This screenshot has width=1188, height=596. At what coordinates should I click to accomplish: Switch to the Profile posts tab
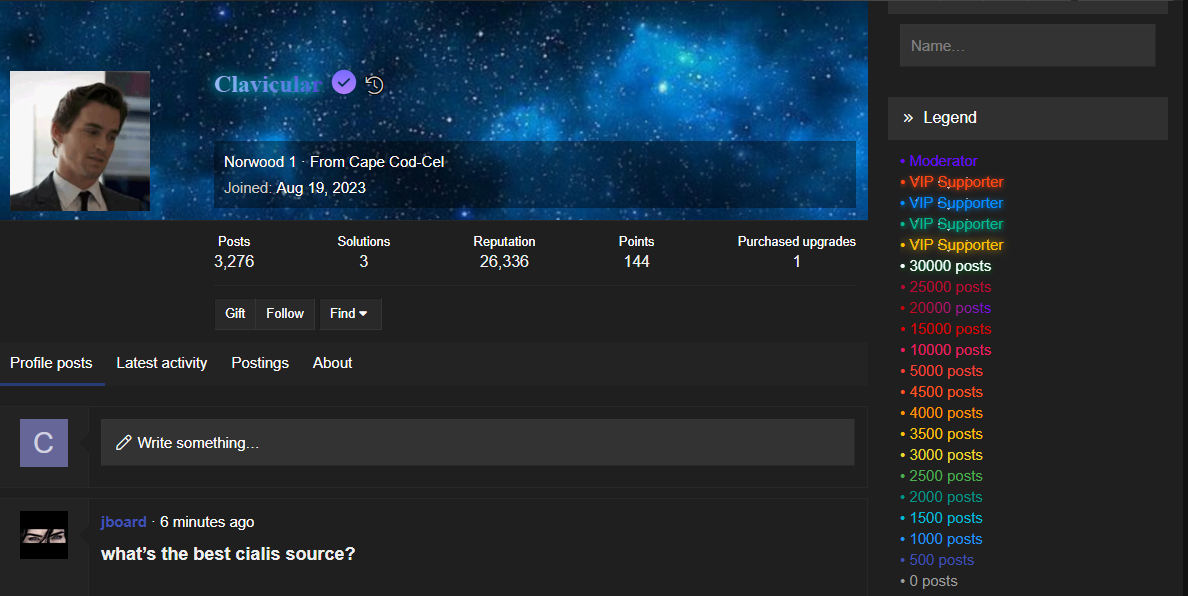pyautogui.click(x=52, y=363)
